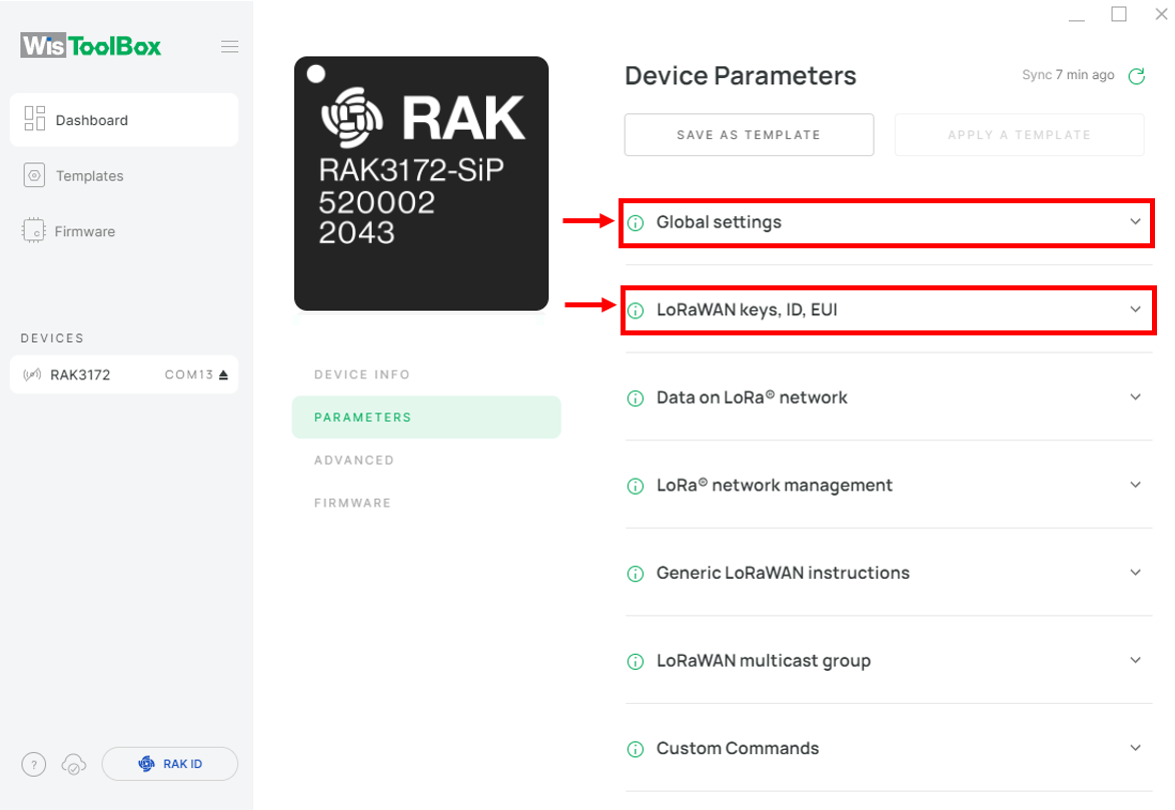Switch to the DEVICE INFO tab
Viewport: 1175px width, 810px height.
(x=362, y=374)
